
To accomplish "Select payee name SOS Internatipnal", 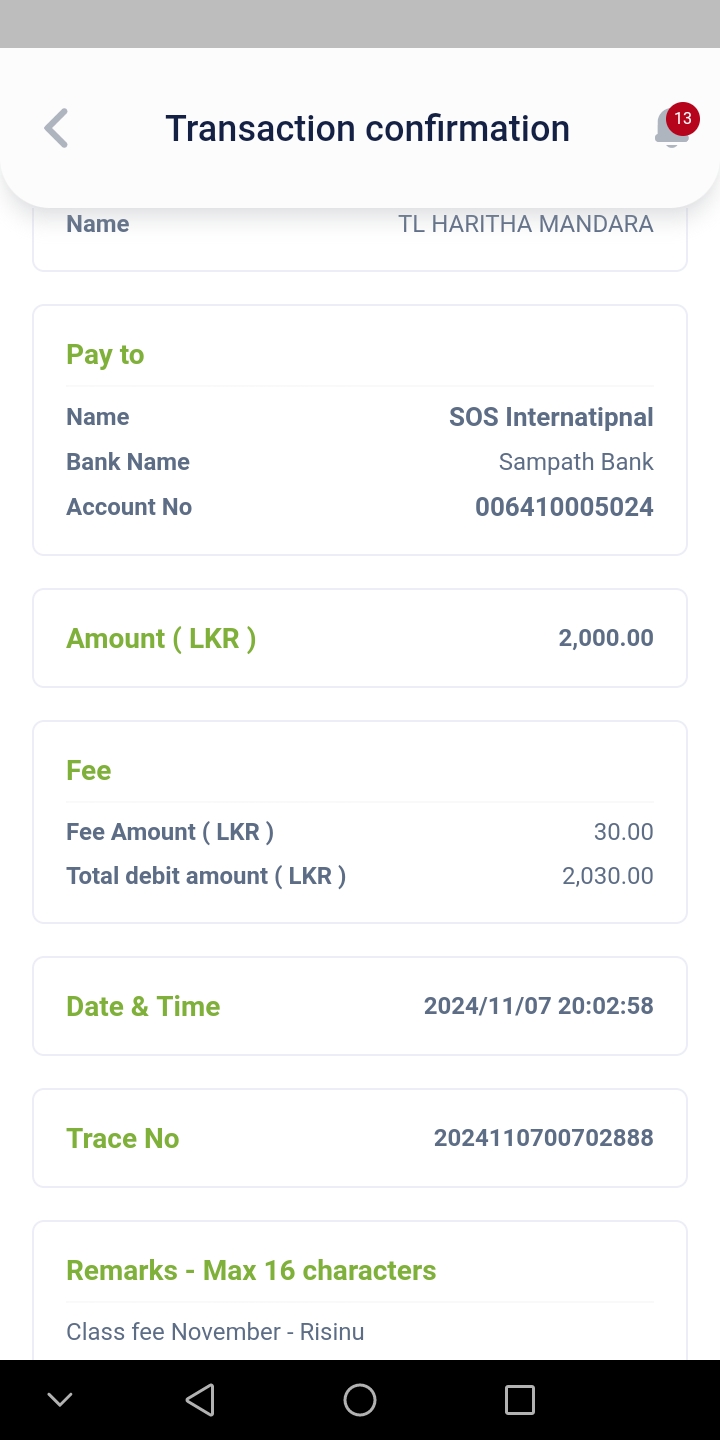I will pyautogui.click(x=551, y=417).
